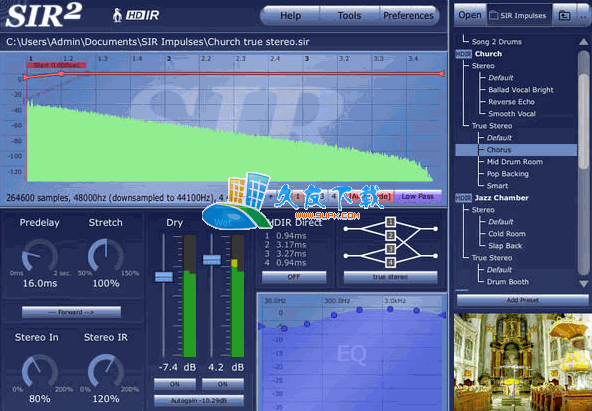Select the Smart preset
The width and height of the screenshot is (592, 411).
coord(497,186)
